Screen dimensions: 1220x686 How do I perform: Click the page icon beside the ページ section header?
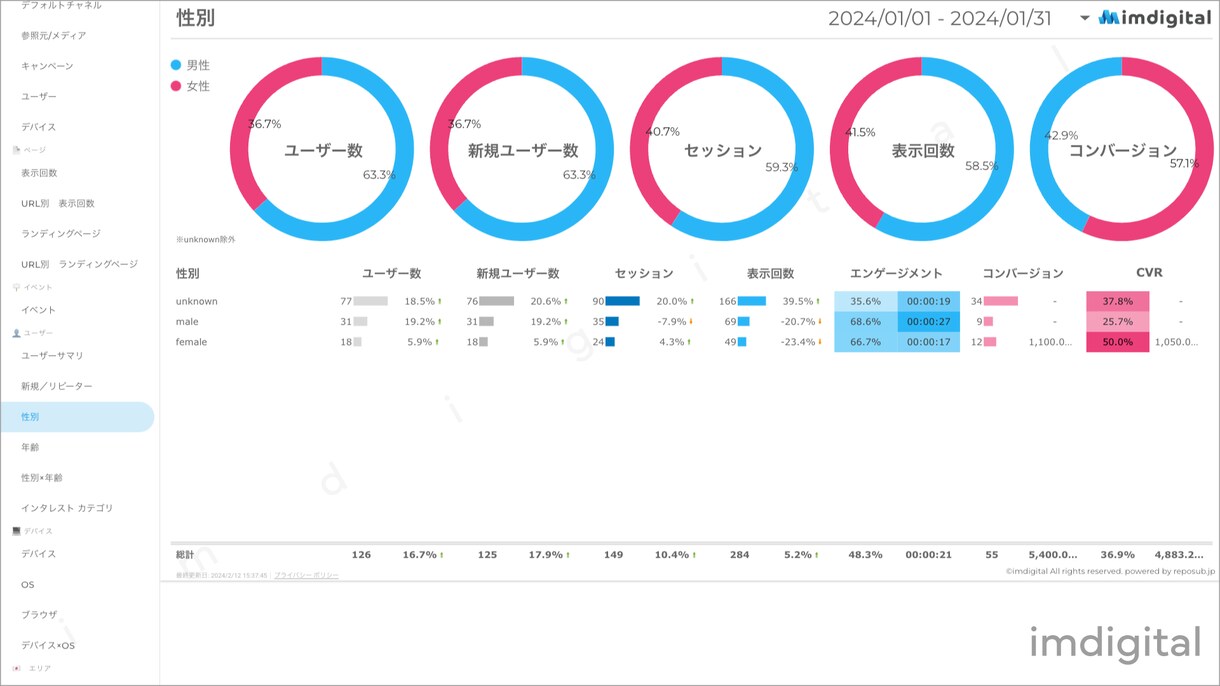click(x=16, y=150)
